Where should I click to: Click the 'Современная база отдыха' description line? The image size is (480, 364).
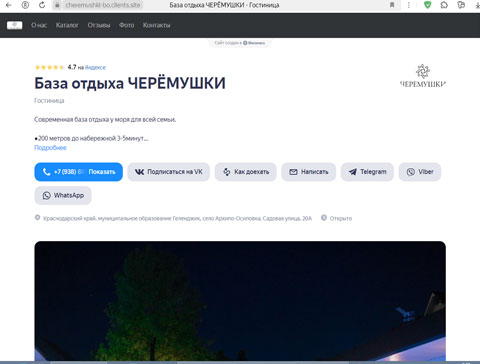click(105, 119)
